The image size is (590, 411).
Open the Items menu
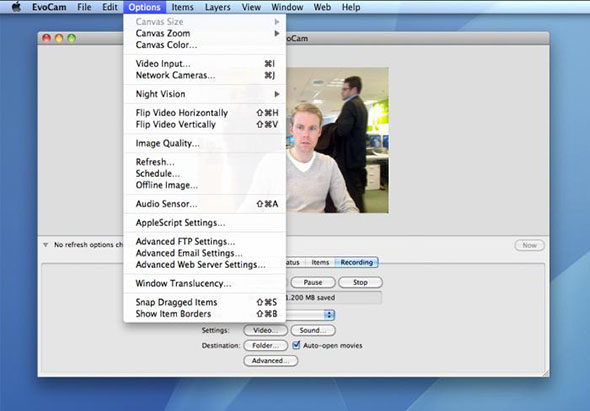[x=182, y=7]
